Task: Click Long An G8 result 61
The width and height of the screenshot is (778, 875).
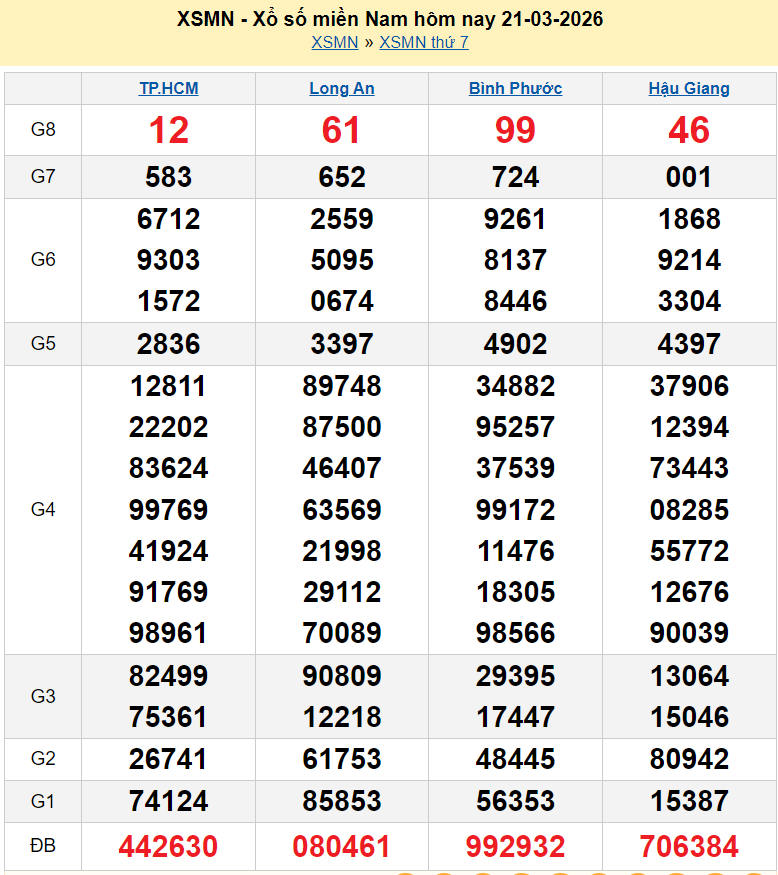Action: 342,130
